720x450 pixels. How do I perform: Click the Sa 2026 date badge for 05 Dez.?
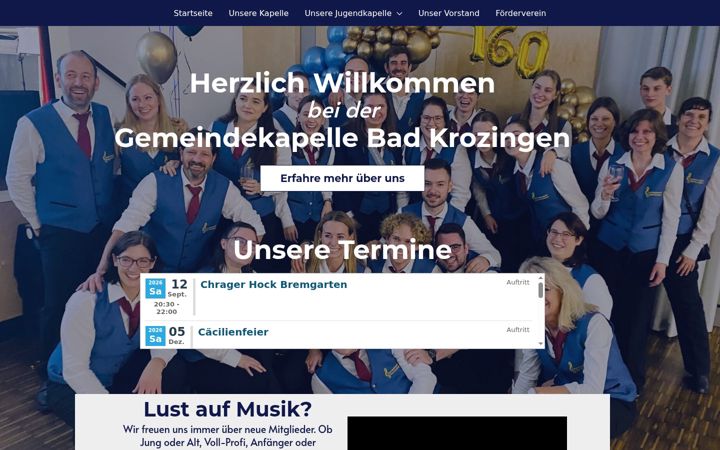(x=155, y=336)
